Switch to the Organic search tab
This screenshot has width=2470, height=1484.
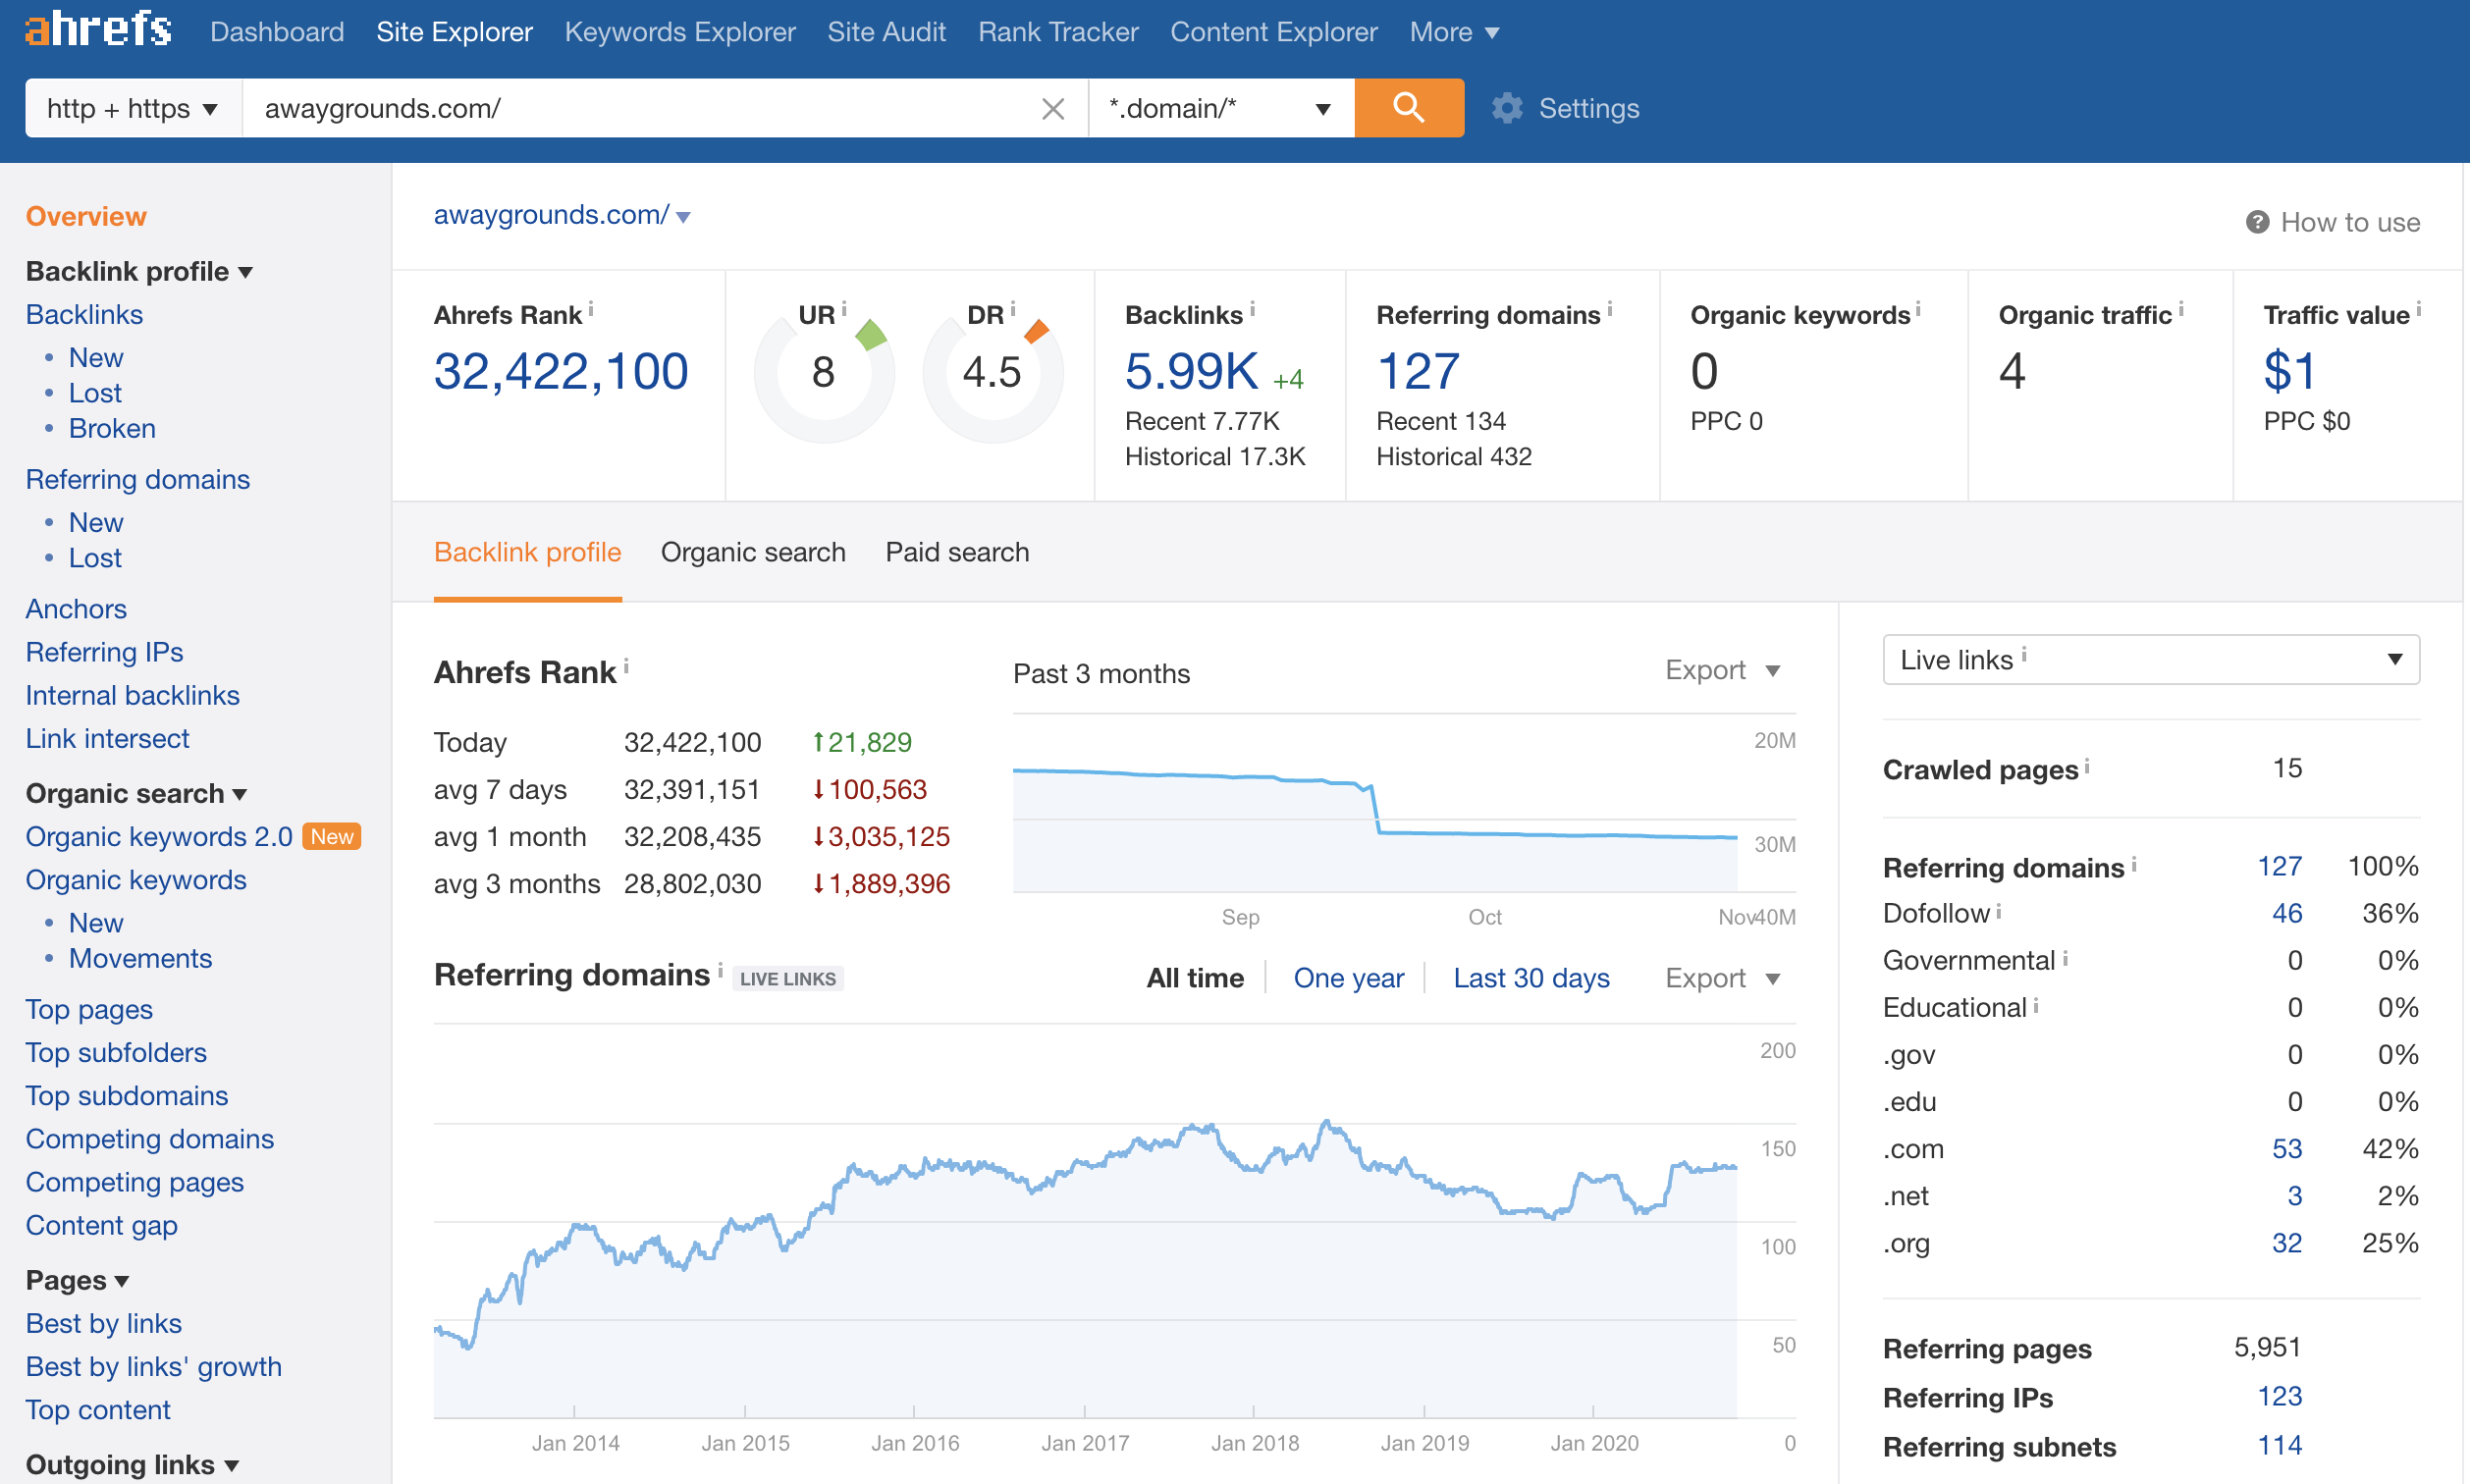pos(753,552)
